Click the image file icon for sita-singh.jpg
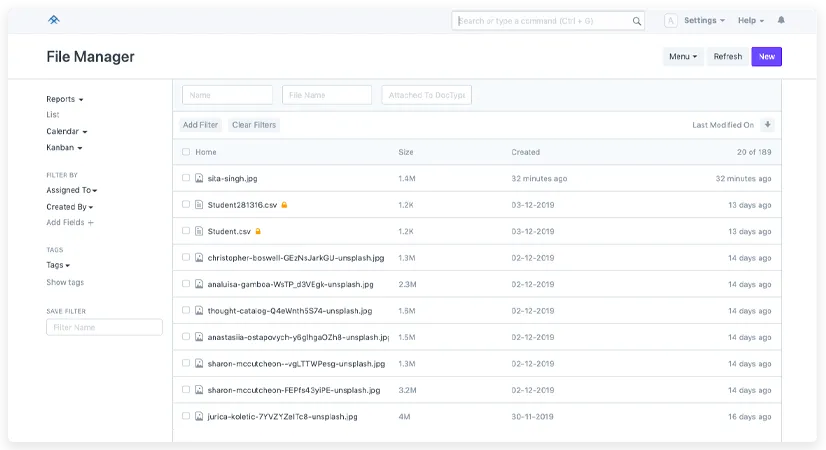The image size is (826, 450). tap(199, 178)
